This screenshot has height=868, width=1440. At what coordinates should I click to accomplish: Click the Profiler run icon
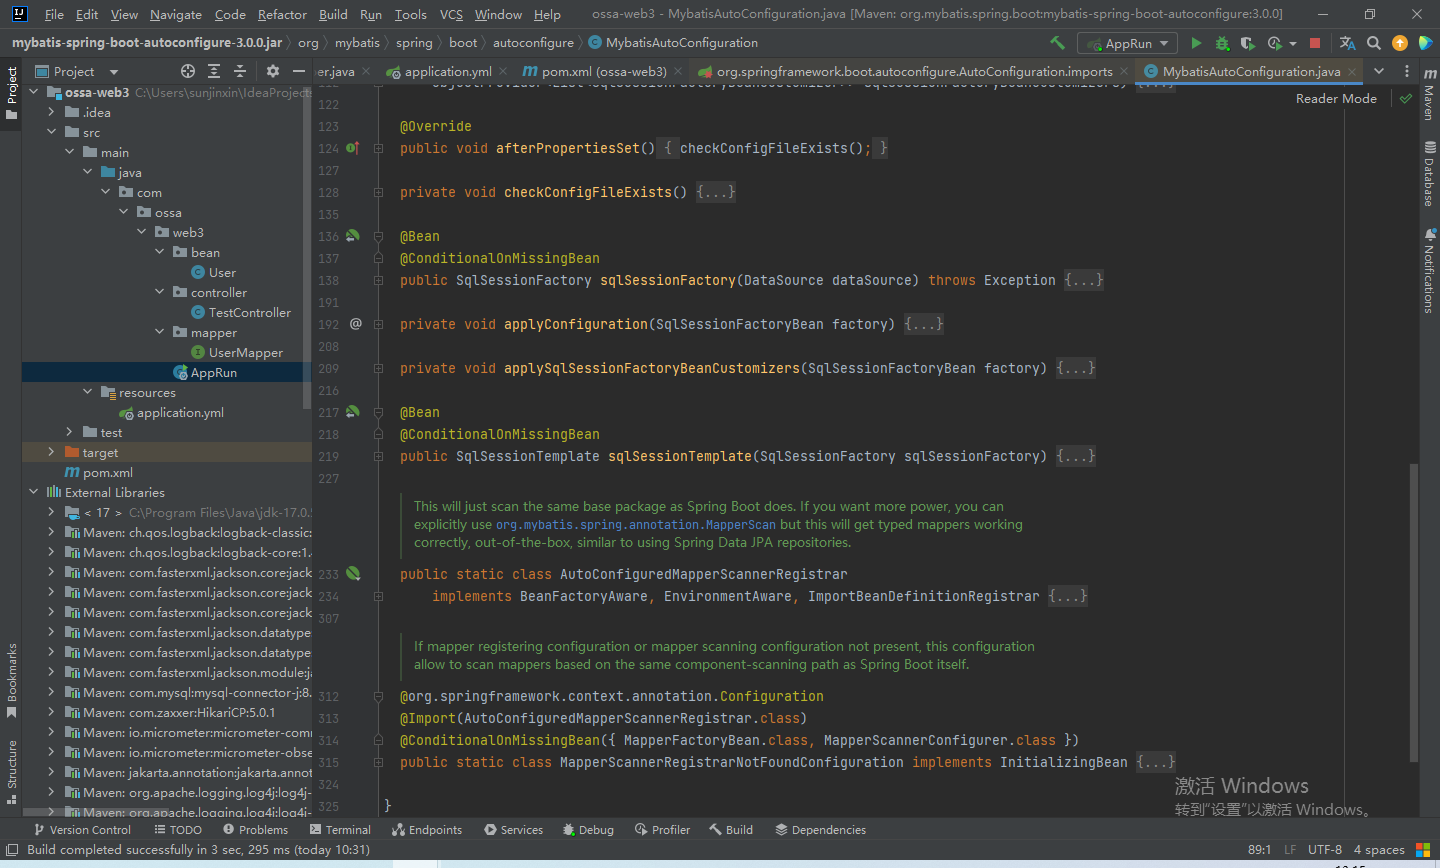1274,43
